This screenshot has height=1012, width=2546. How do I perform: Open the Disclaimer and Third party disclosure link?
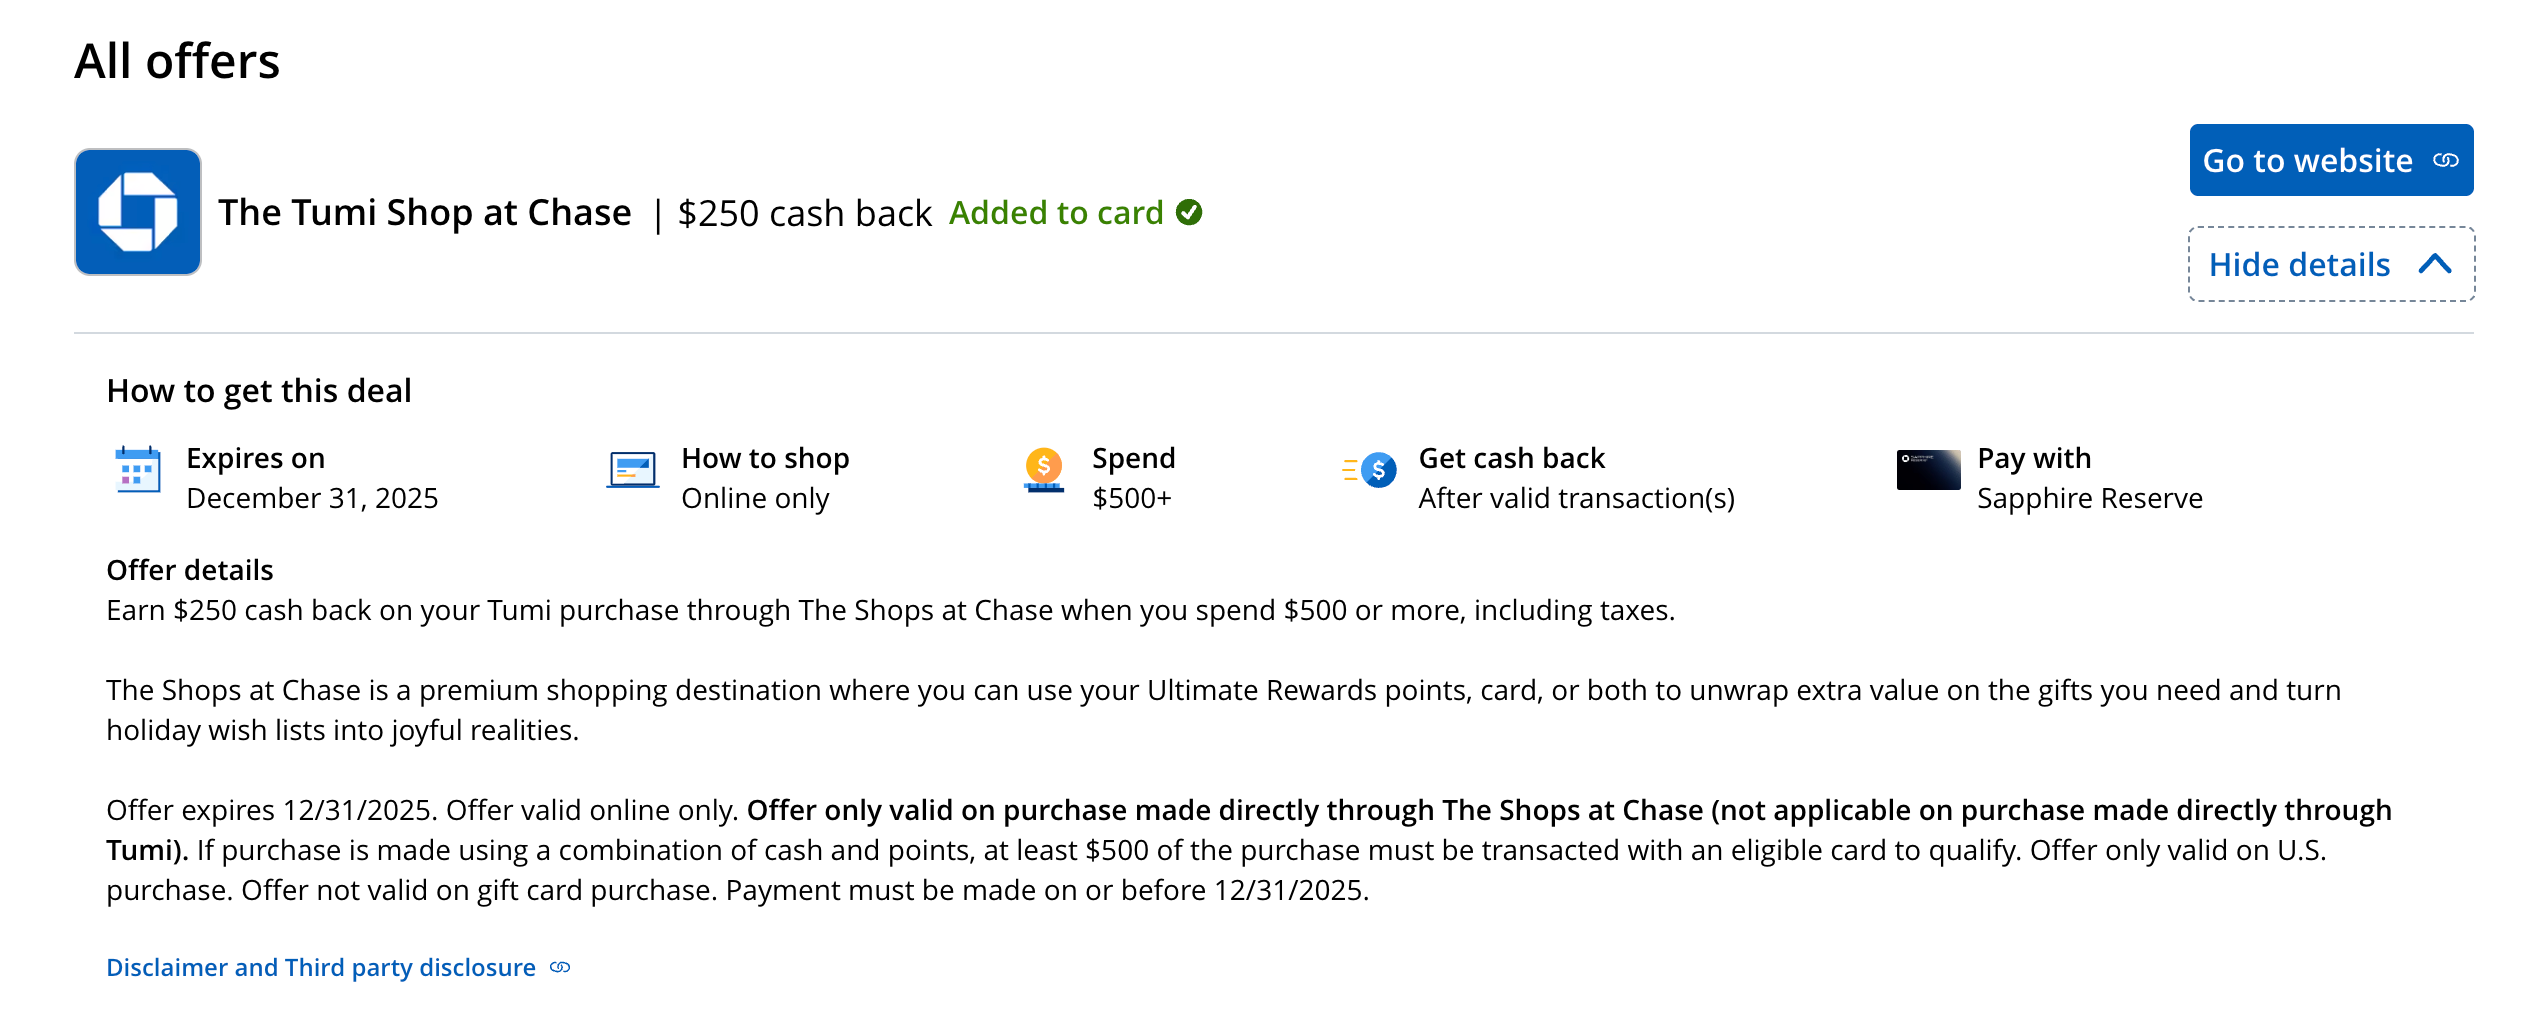coord(320,966)
